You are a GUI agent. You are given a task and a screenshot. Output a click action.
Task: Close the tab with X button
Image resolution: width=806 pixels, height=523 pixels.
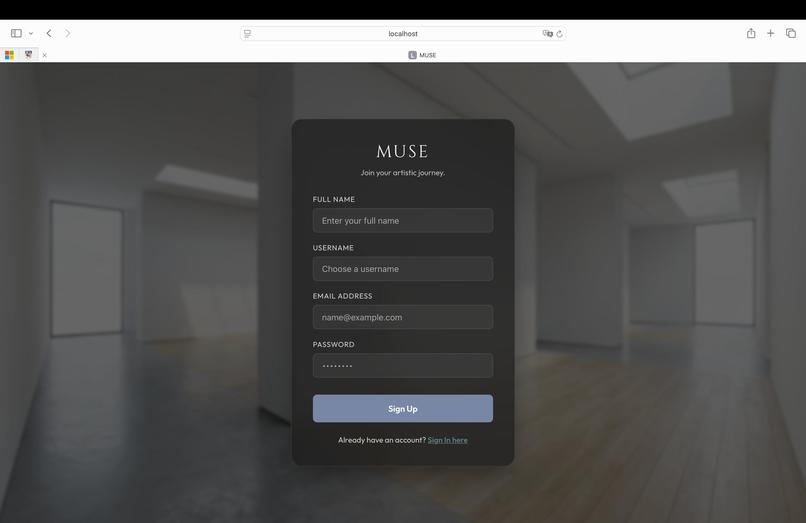[45, 55]
